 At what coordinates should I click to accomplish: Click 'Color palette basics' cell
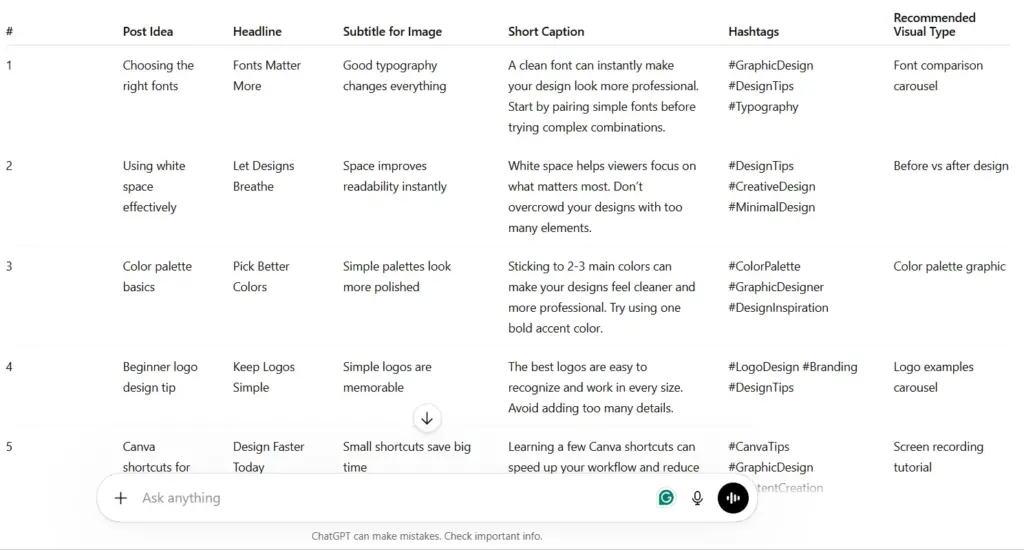(157, 276)
